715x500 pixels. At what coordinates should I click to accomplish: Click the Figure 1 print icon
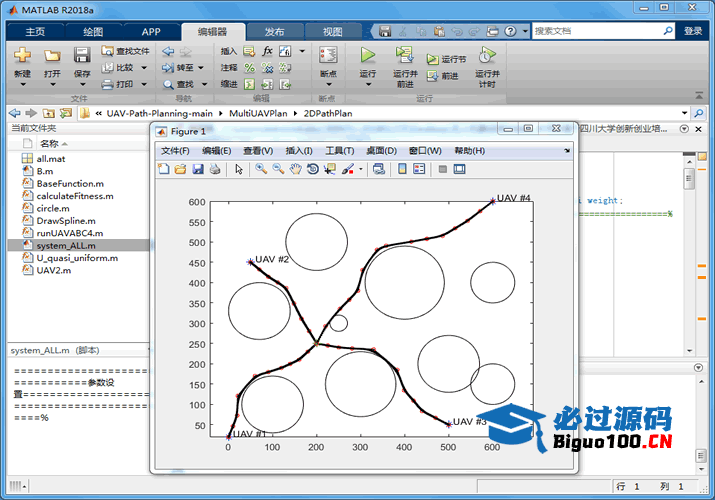pyautogui.click(x=215, y=169)
